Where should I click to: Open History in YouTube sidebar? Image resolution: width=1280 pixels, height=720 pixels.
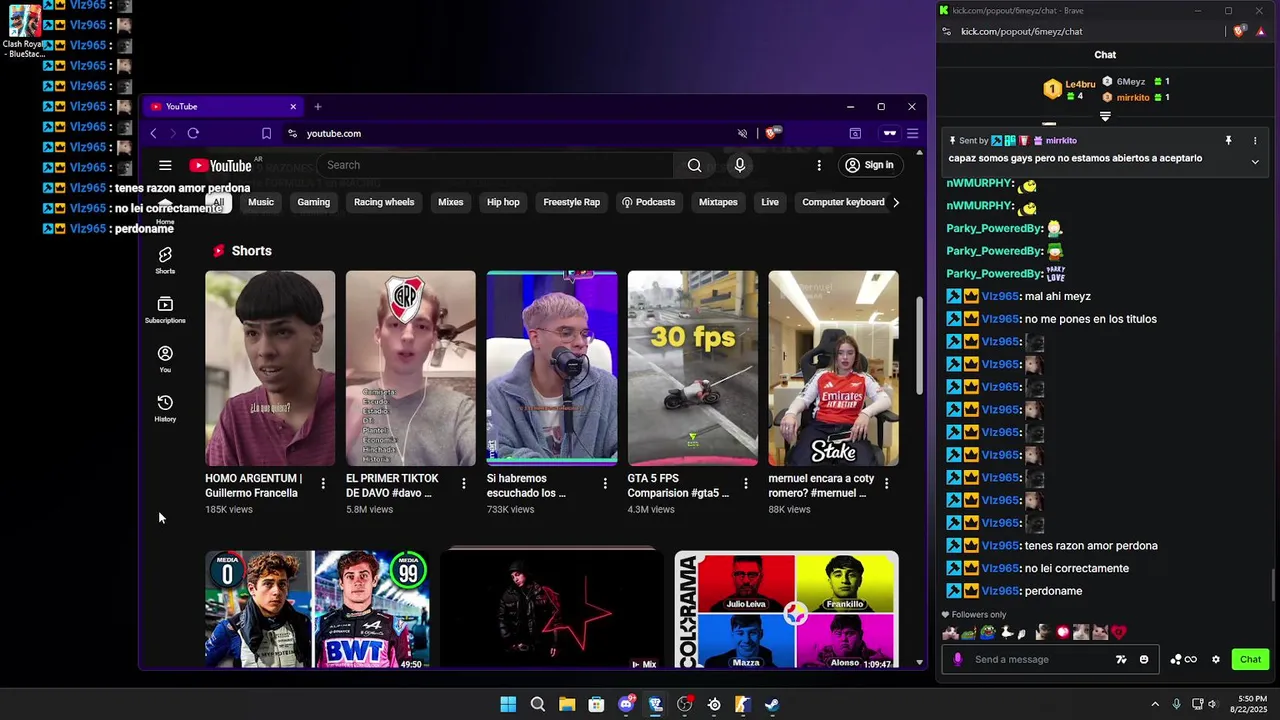[165, 408]
